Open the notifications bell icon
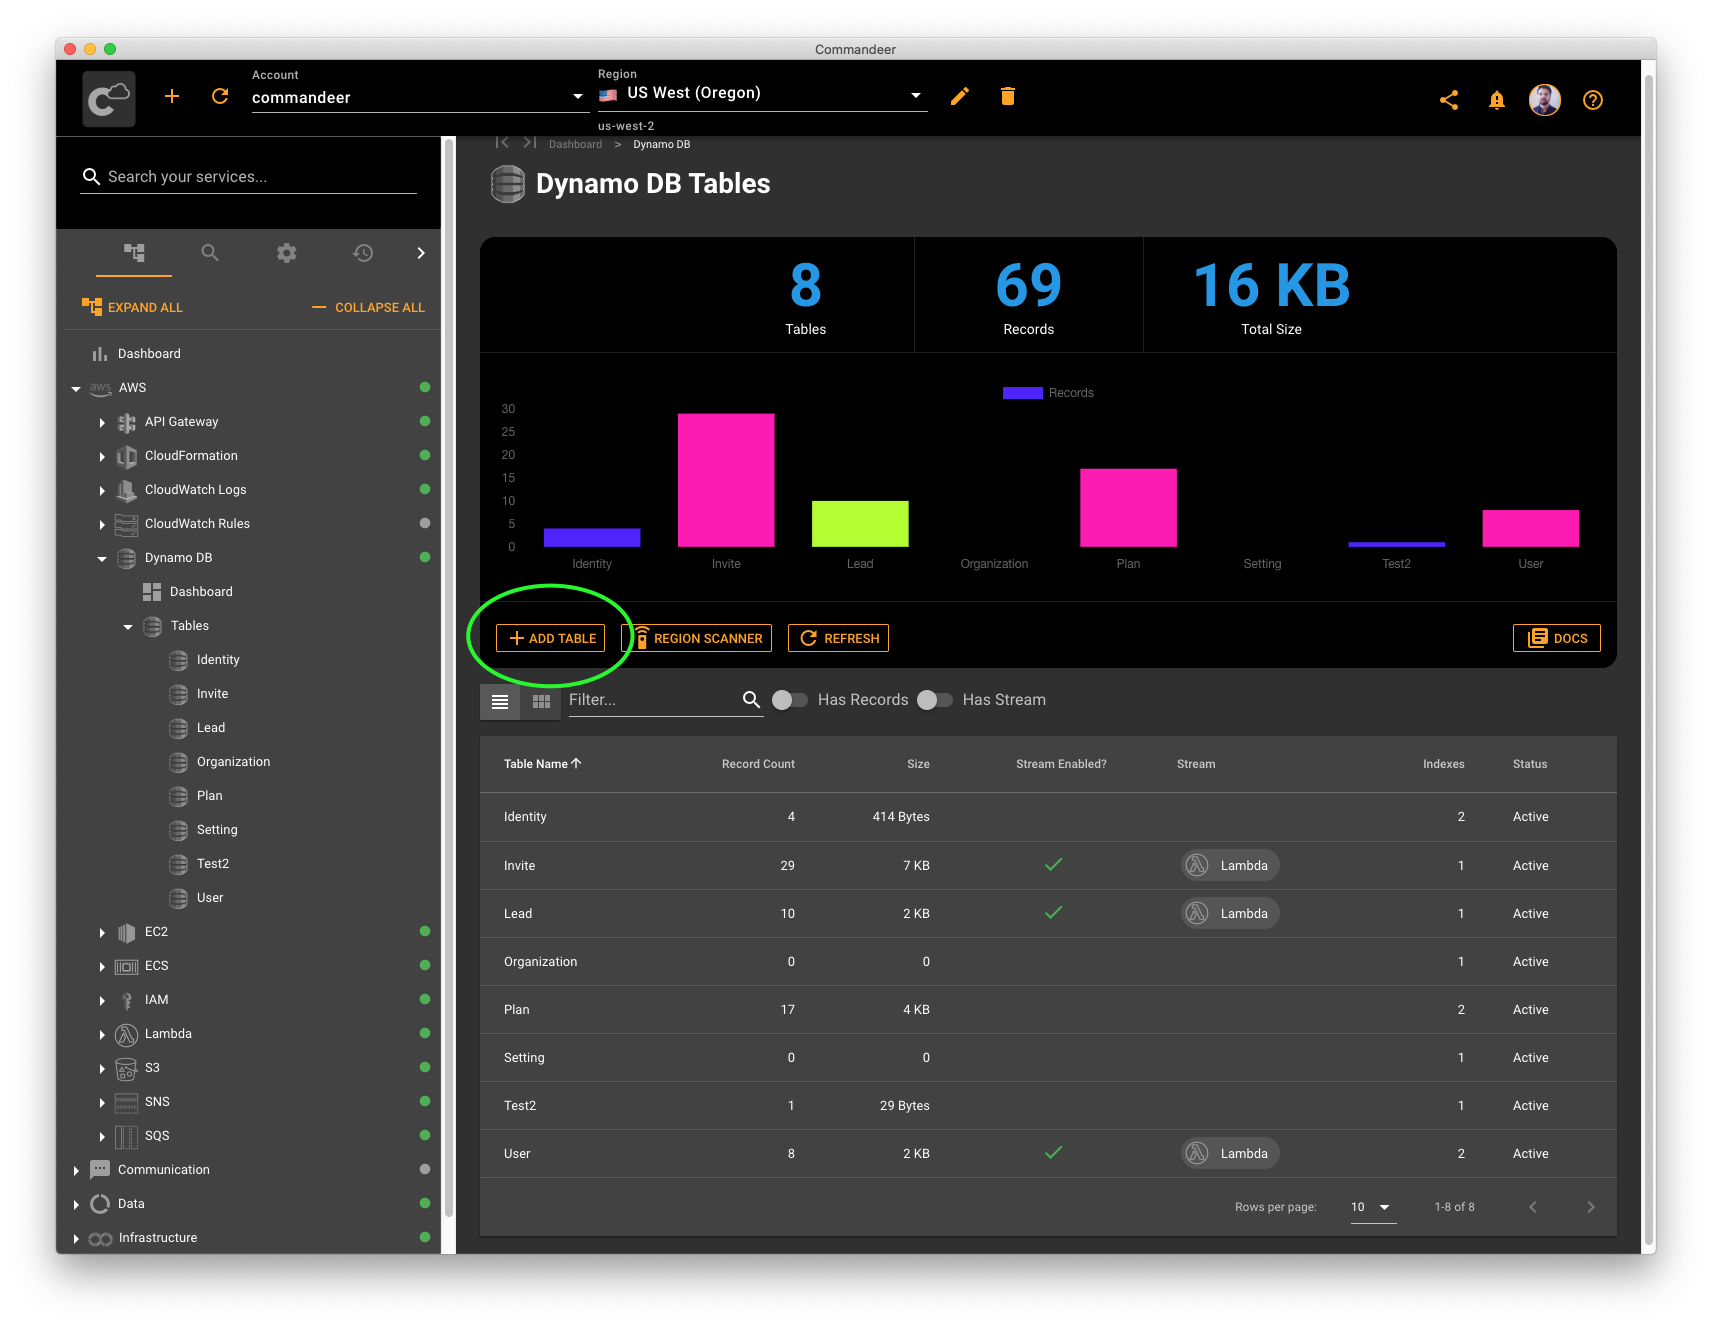Image resolution: width=1712 pixels, height=1328 pixels. point(1497,100)
